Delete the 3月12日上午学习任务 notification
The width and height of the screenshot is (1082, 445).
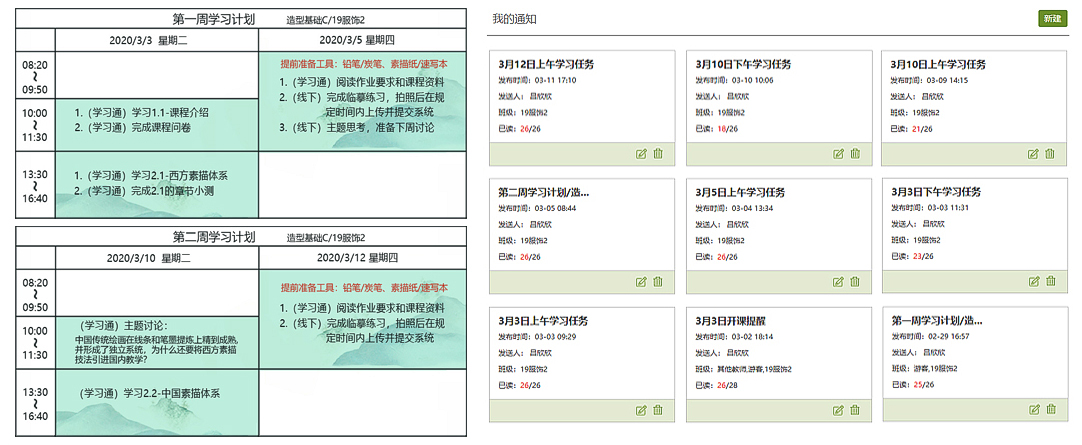tap(658, 154)
